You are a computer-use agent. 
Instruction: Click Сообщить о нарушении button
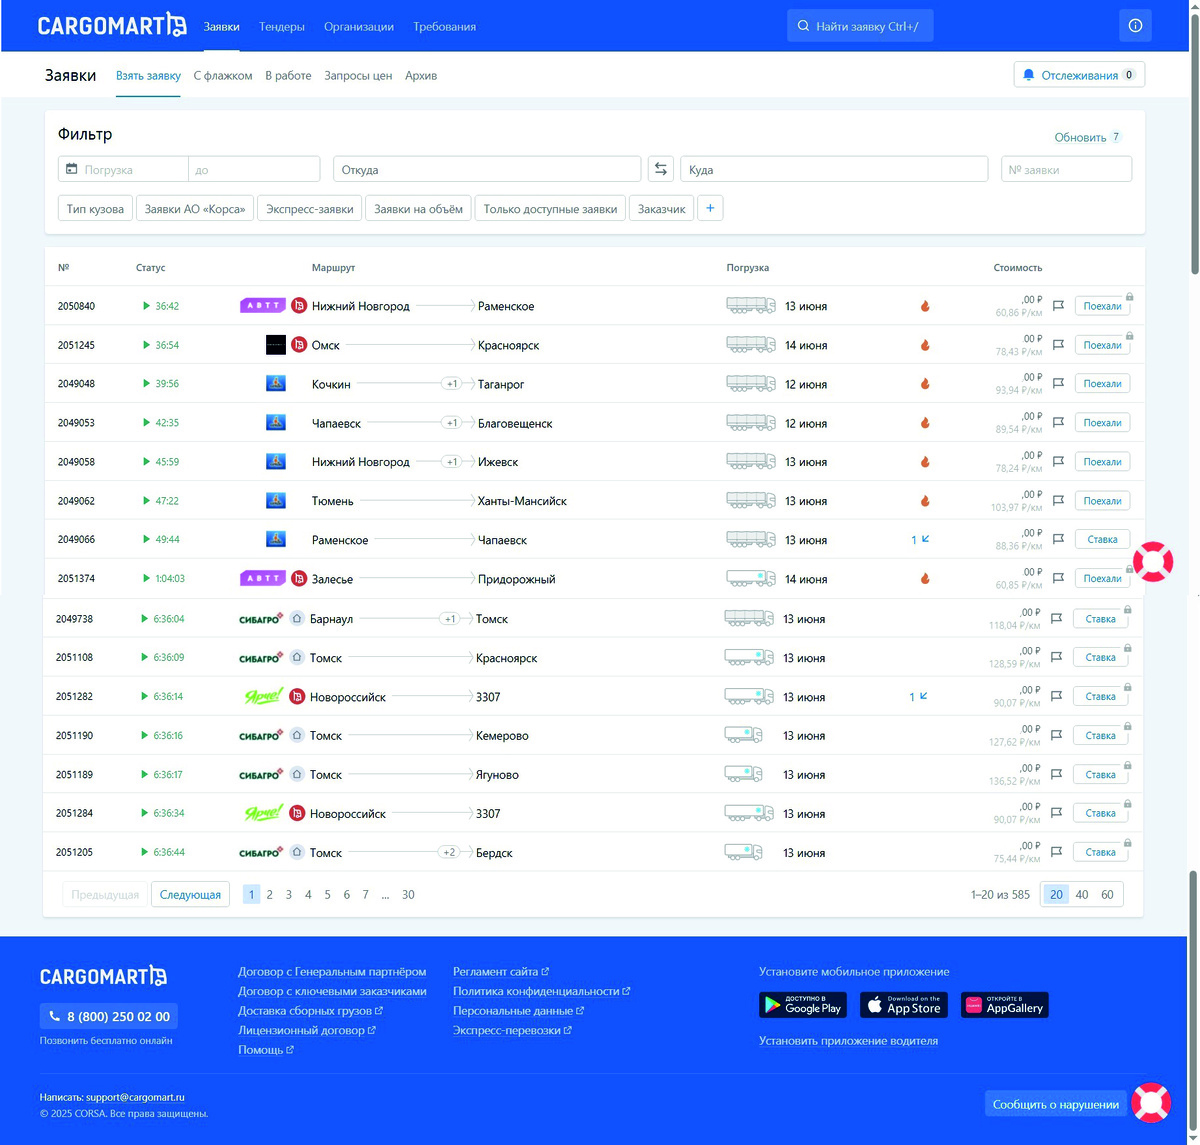click(1056, 1104)
